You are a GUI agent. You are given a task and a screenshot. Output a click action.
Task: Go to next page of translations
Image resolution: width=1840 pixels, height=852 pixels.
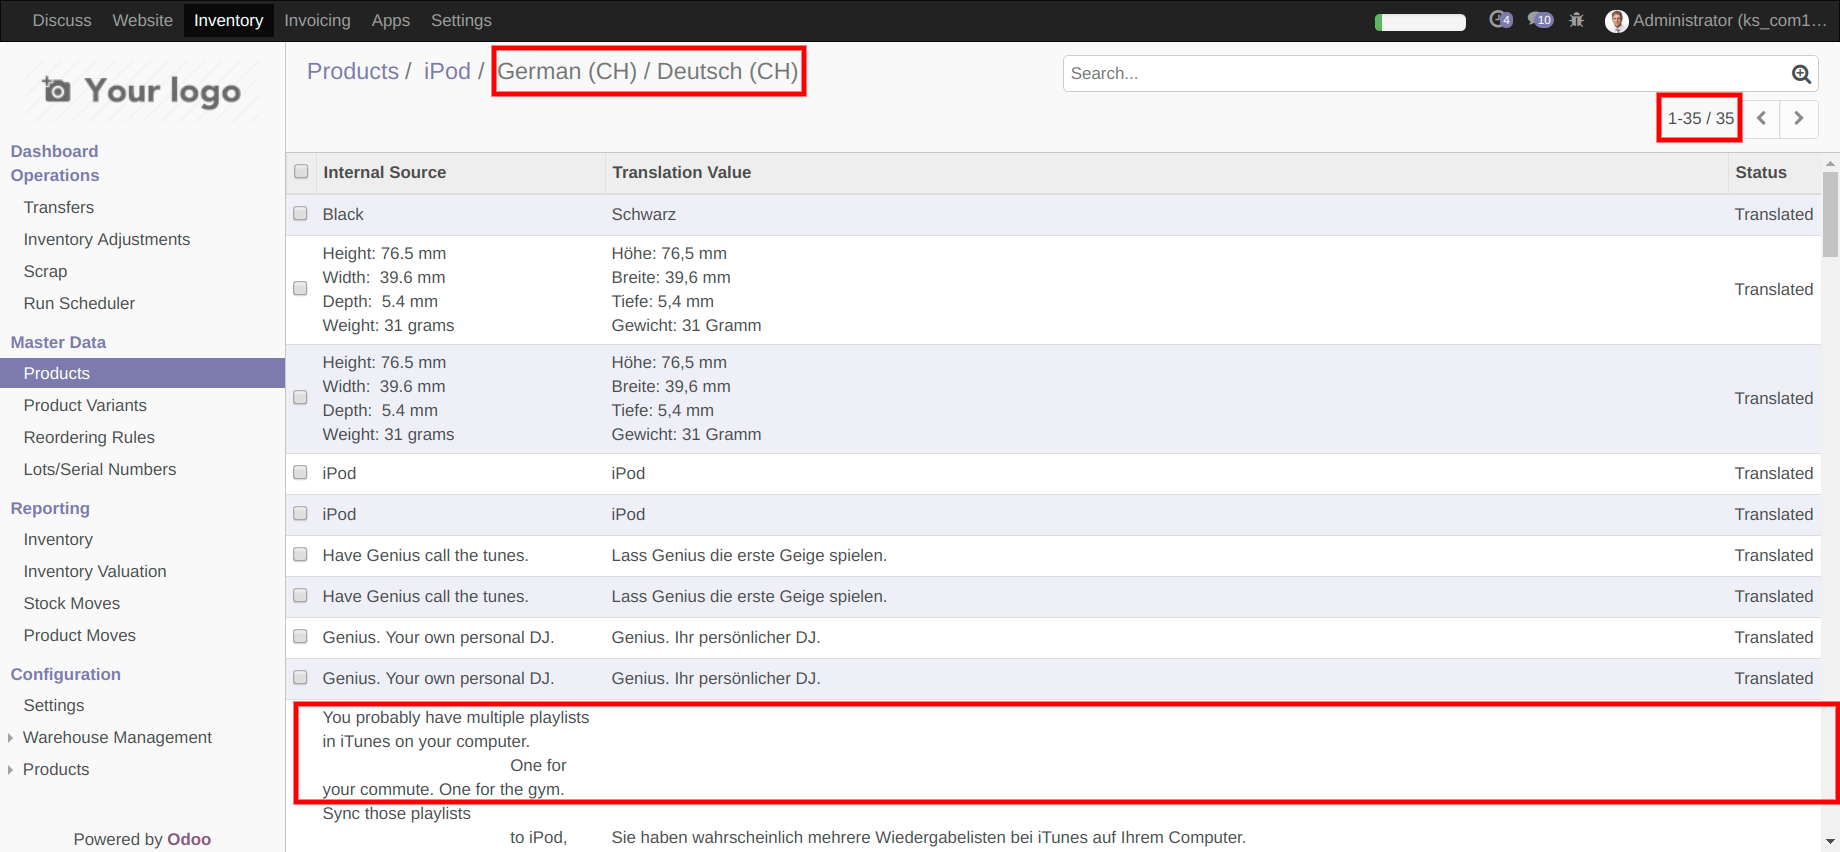pyautogui.click(x=1799, y=118)
